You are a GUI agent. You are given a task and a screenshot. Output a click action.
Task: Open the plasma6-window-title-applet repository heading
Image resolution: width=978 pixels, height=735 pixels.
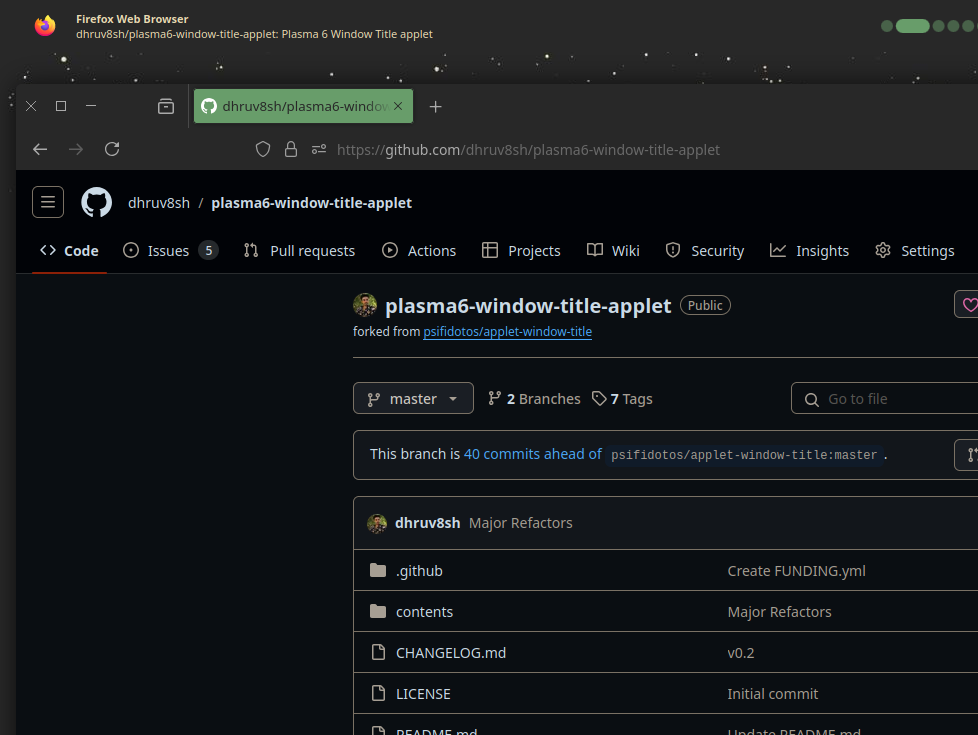coord(528,306)
